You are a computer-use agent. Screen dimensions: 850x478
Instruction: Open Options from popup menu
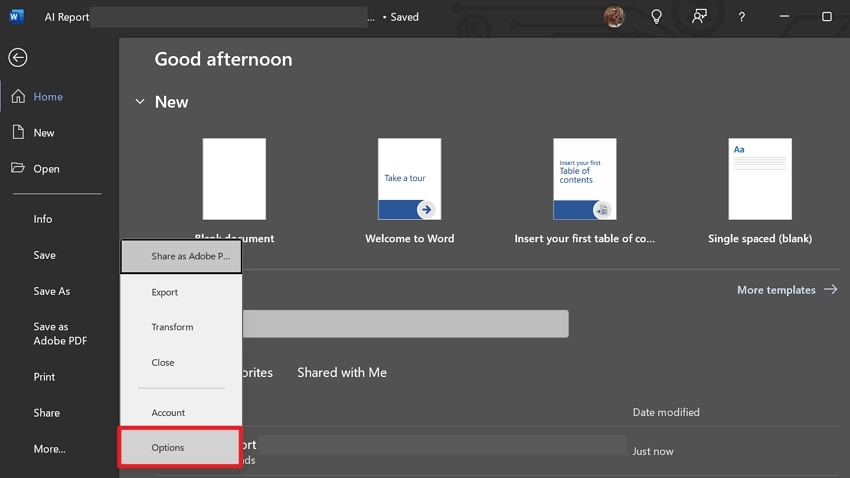[x=181, y=448]
